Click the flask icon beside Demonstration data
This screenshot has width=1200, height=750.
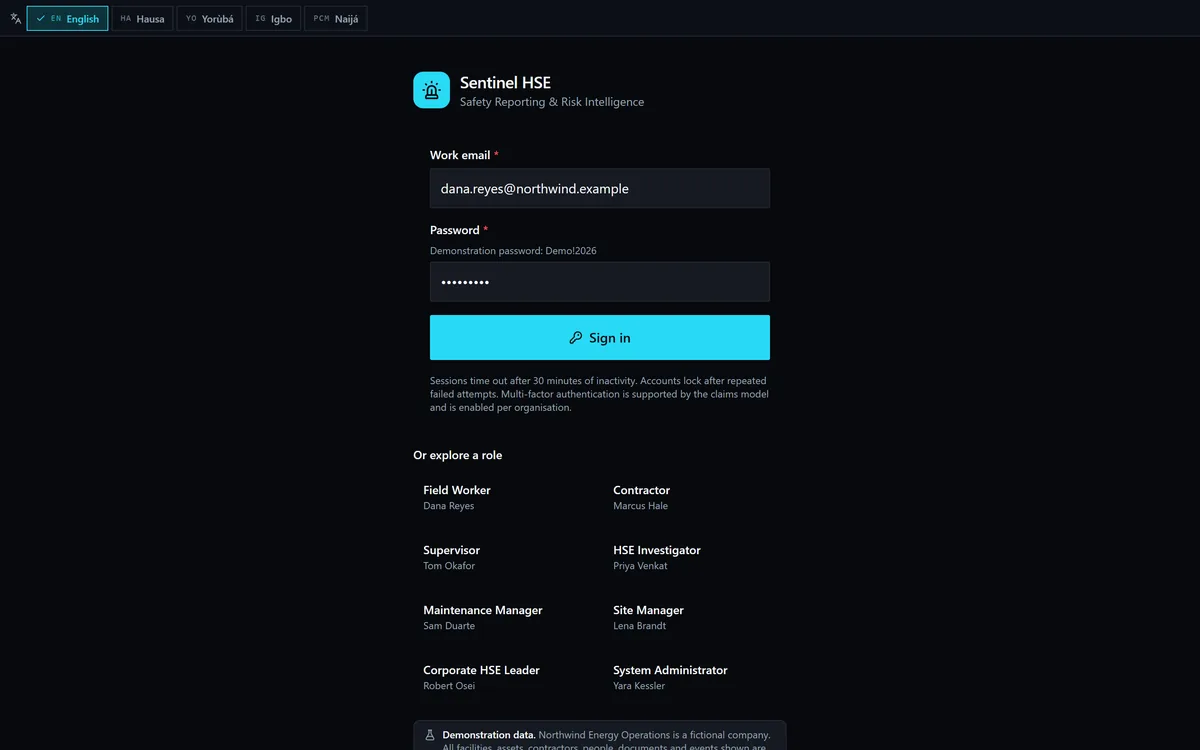[430, 735]
